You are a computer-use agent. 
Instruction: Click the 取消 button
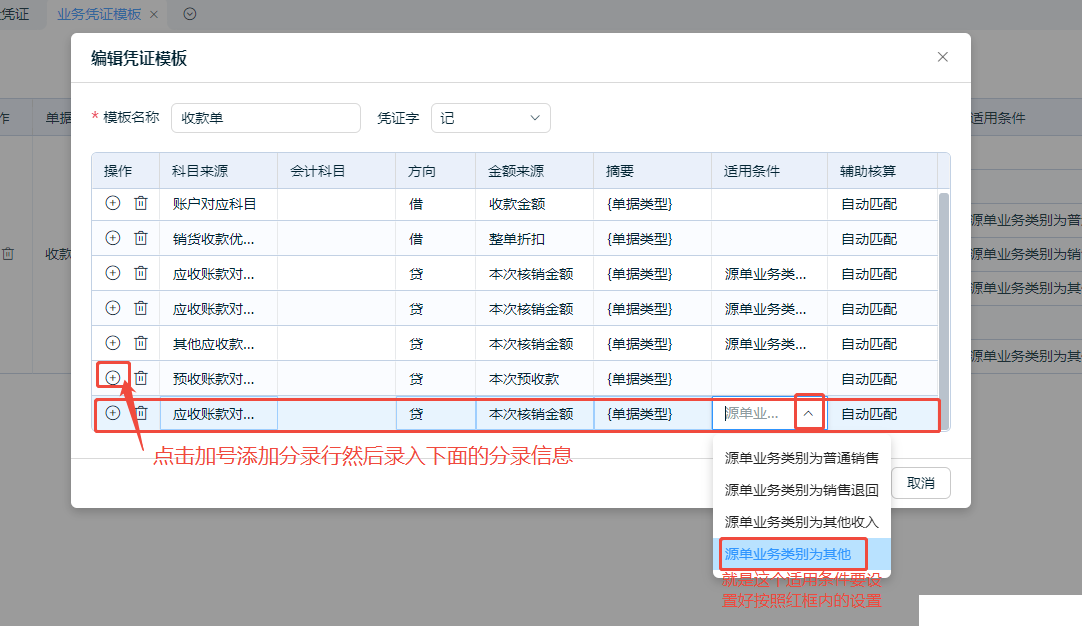pos(920,483)
